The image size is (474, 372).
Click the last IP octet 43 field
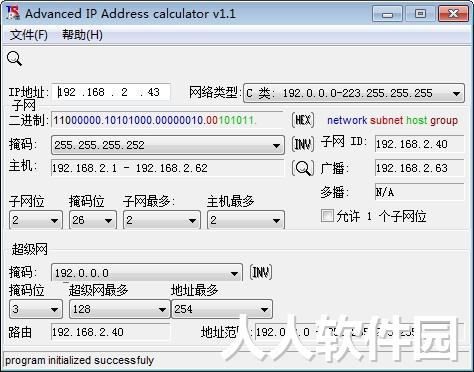pyautogui.click(x=153, y=92)
